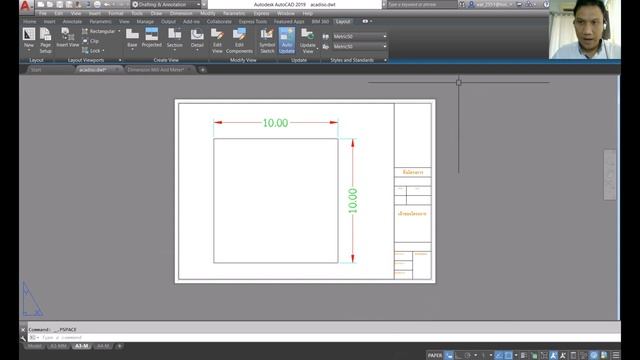Viewport: 640px width, 360px height.
Task: Click the search box help question icon
Action: point(546,4)
